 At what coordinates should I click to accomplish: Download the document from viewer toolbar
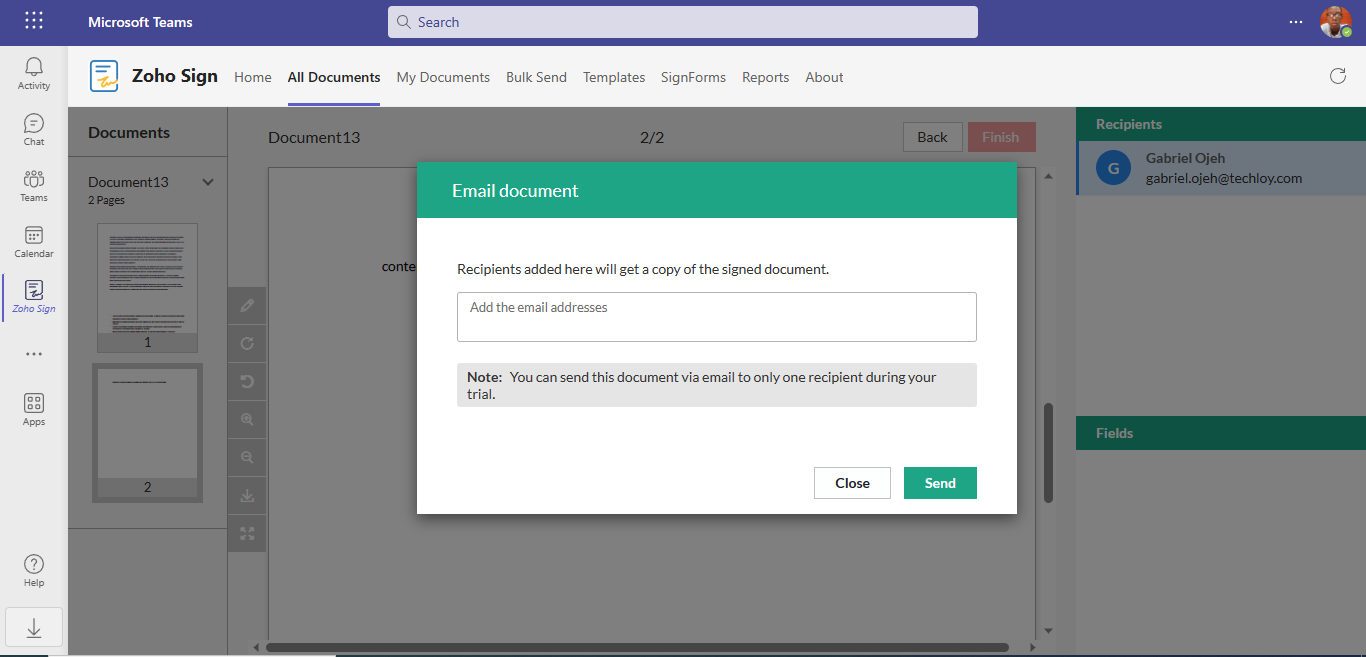247,495
